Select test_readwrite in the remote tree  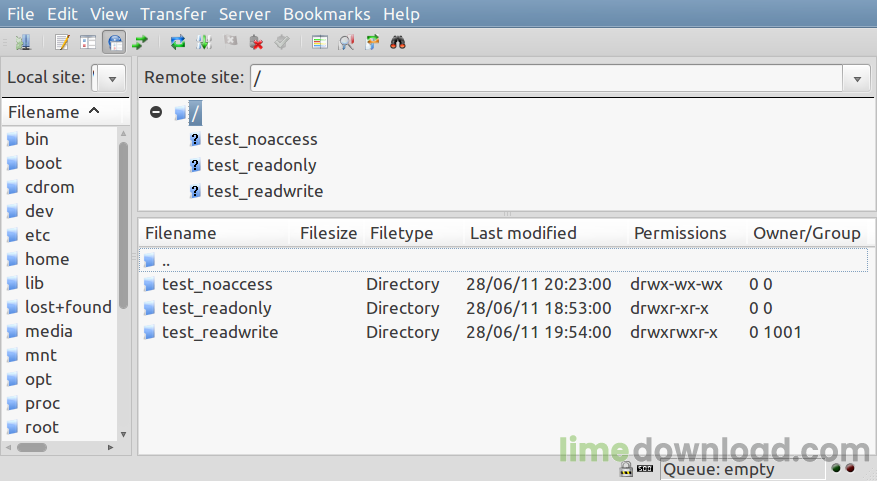(x=265, y=191)
